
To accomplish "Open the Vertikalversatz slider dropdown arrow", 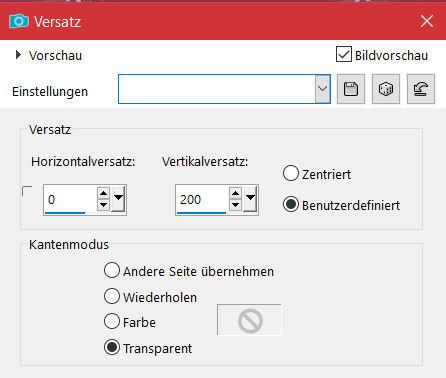I will 250,199.
